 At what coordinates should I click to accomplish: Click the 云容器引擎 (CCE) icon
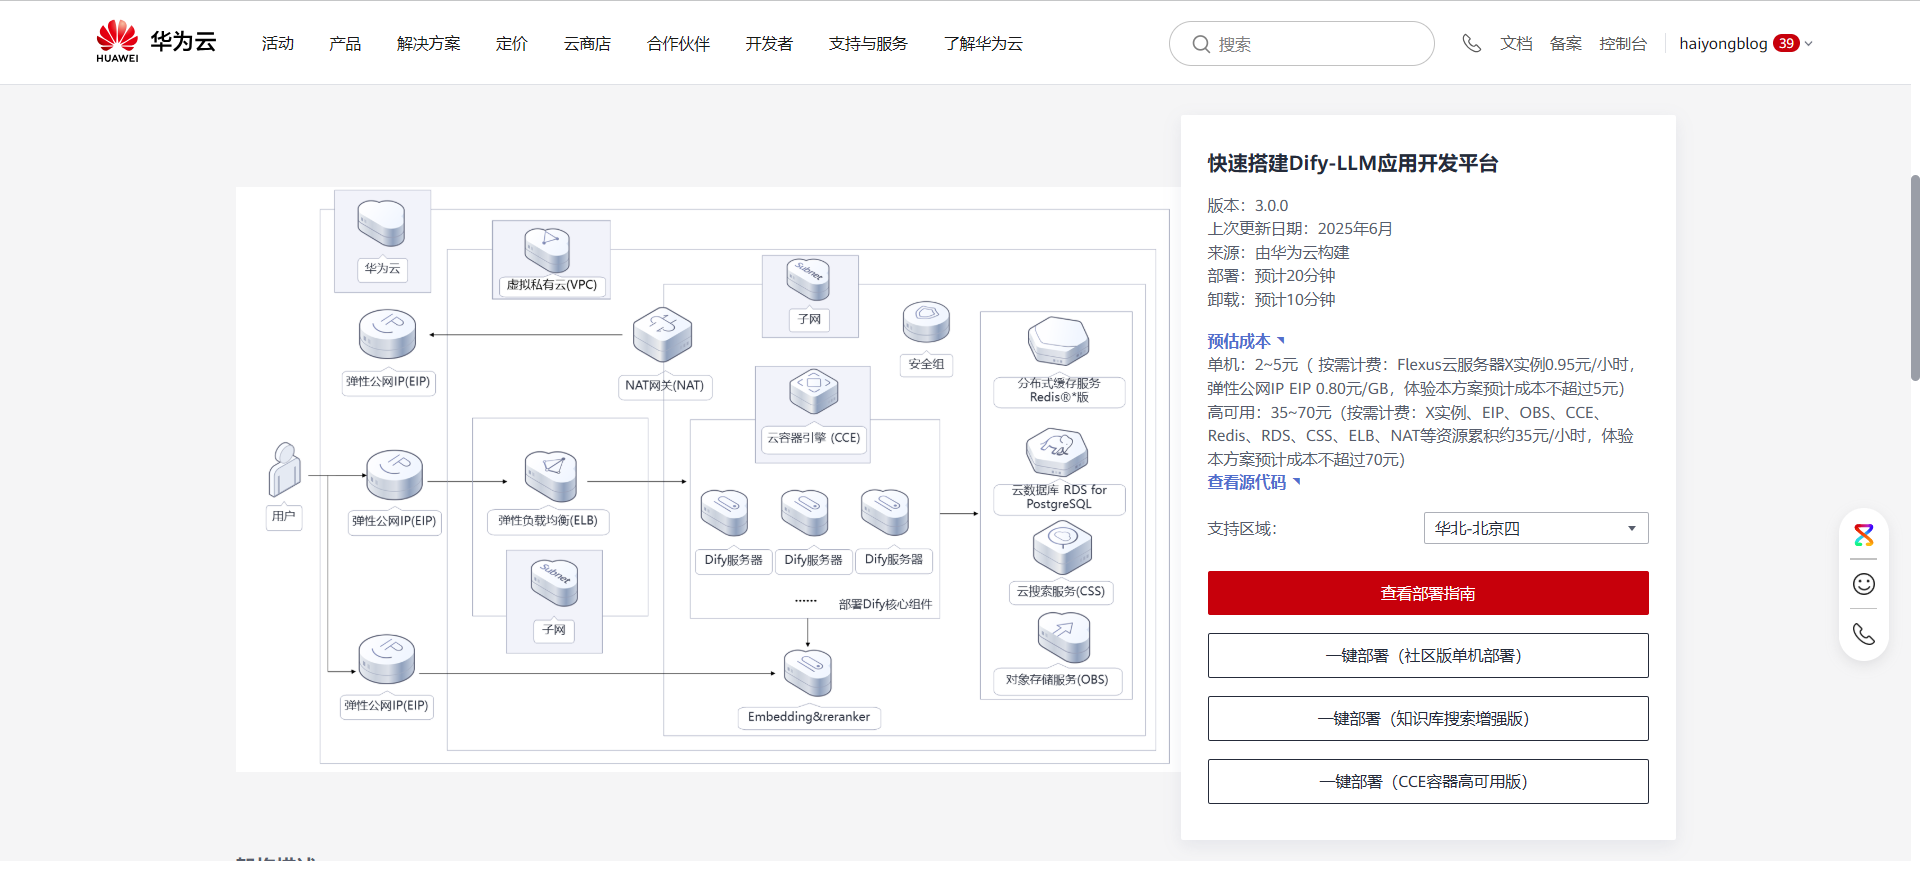(814, 391)
